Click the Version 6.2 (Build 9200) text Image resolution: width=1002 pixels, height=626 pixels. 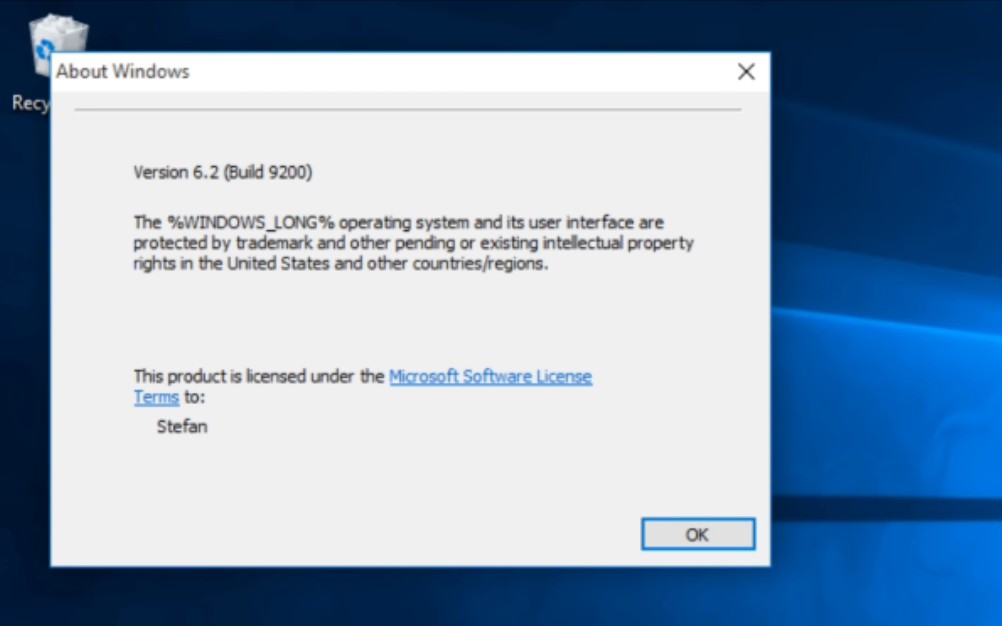coord(222,172)
